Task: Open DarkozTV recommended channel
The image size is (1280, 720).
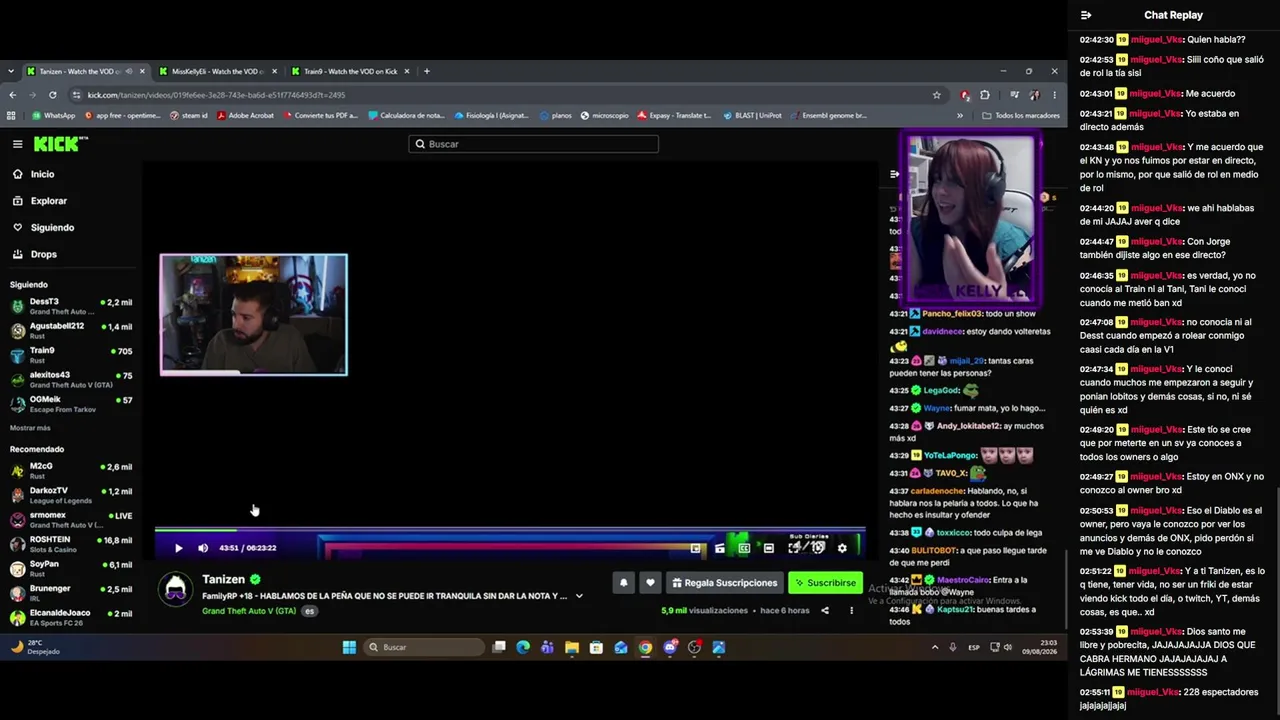Action: click(70, 495)
